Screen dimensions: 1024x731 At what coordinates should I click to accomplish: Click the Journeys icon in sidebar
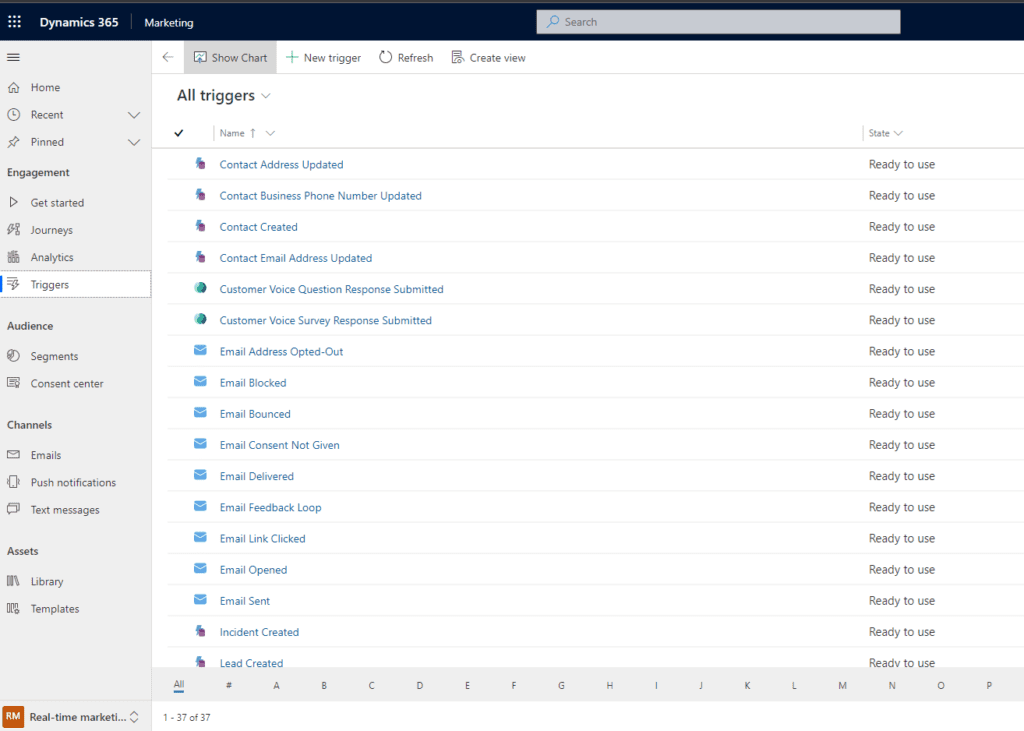[x=14, y=230]
